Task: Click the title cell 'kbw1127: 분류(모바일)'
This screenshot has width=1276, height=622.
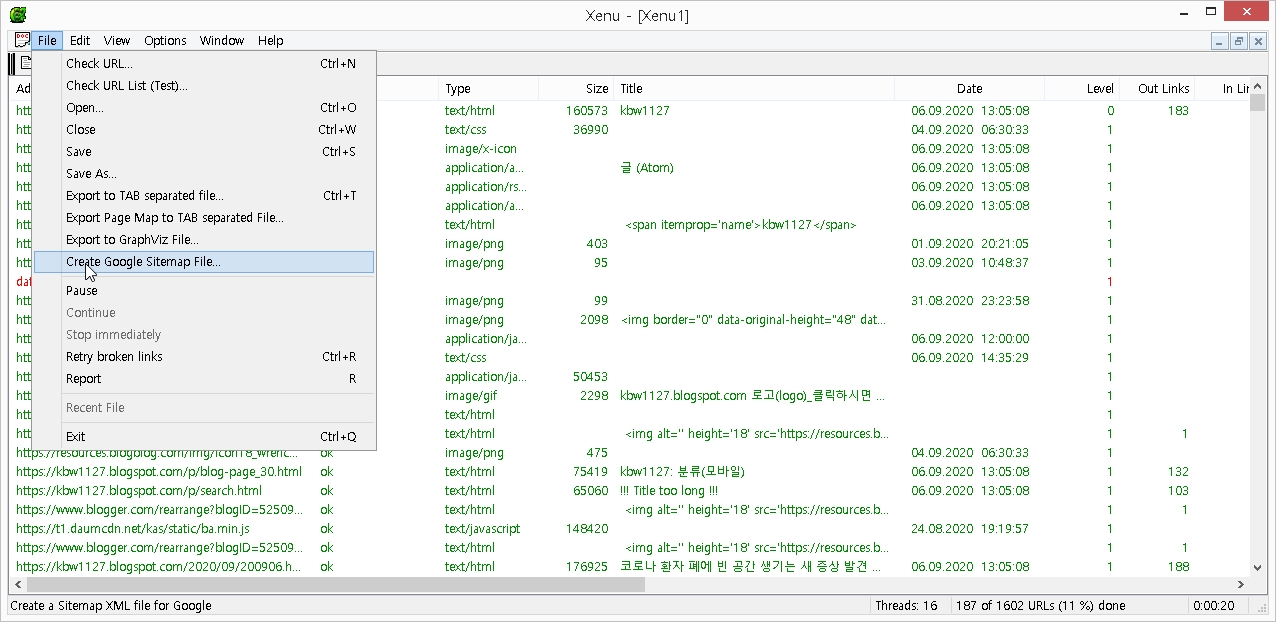Action: click(x=682, y=472)
